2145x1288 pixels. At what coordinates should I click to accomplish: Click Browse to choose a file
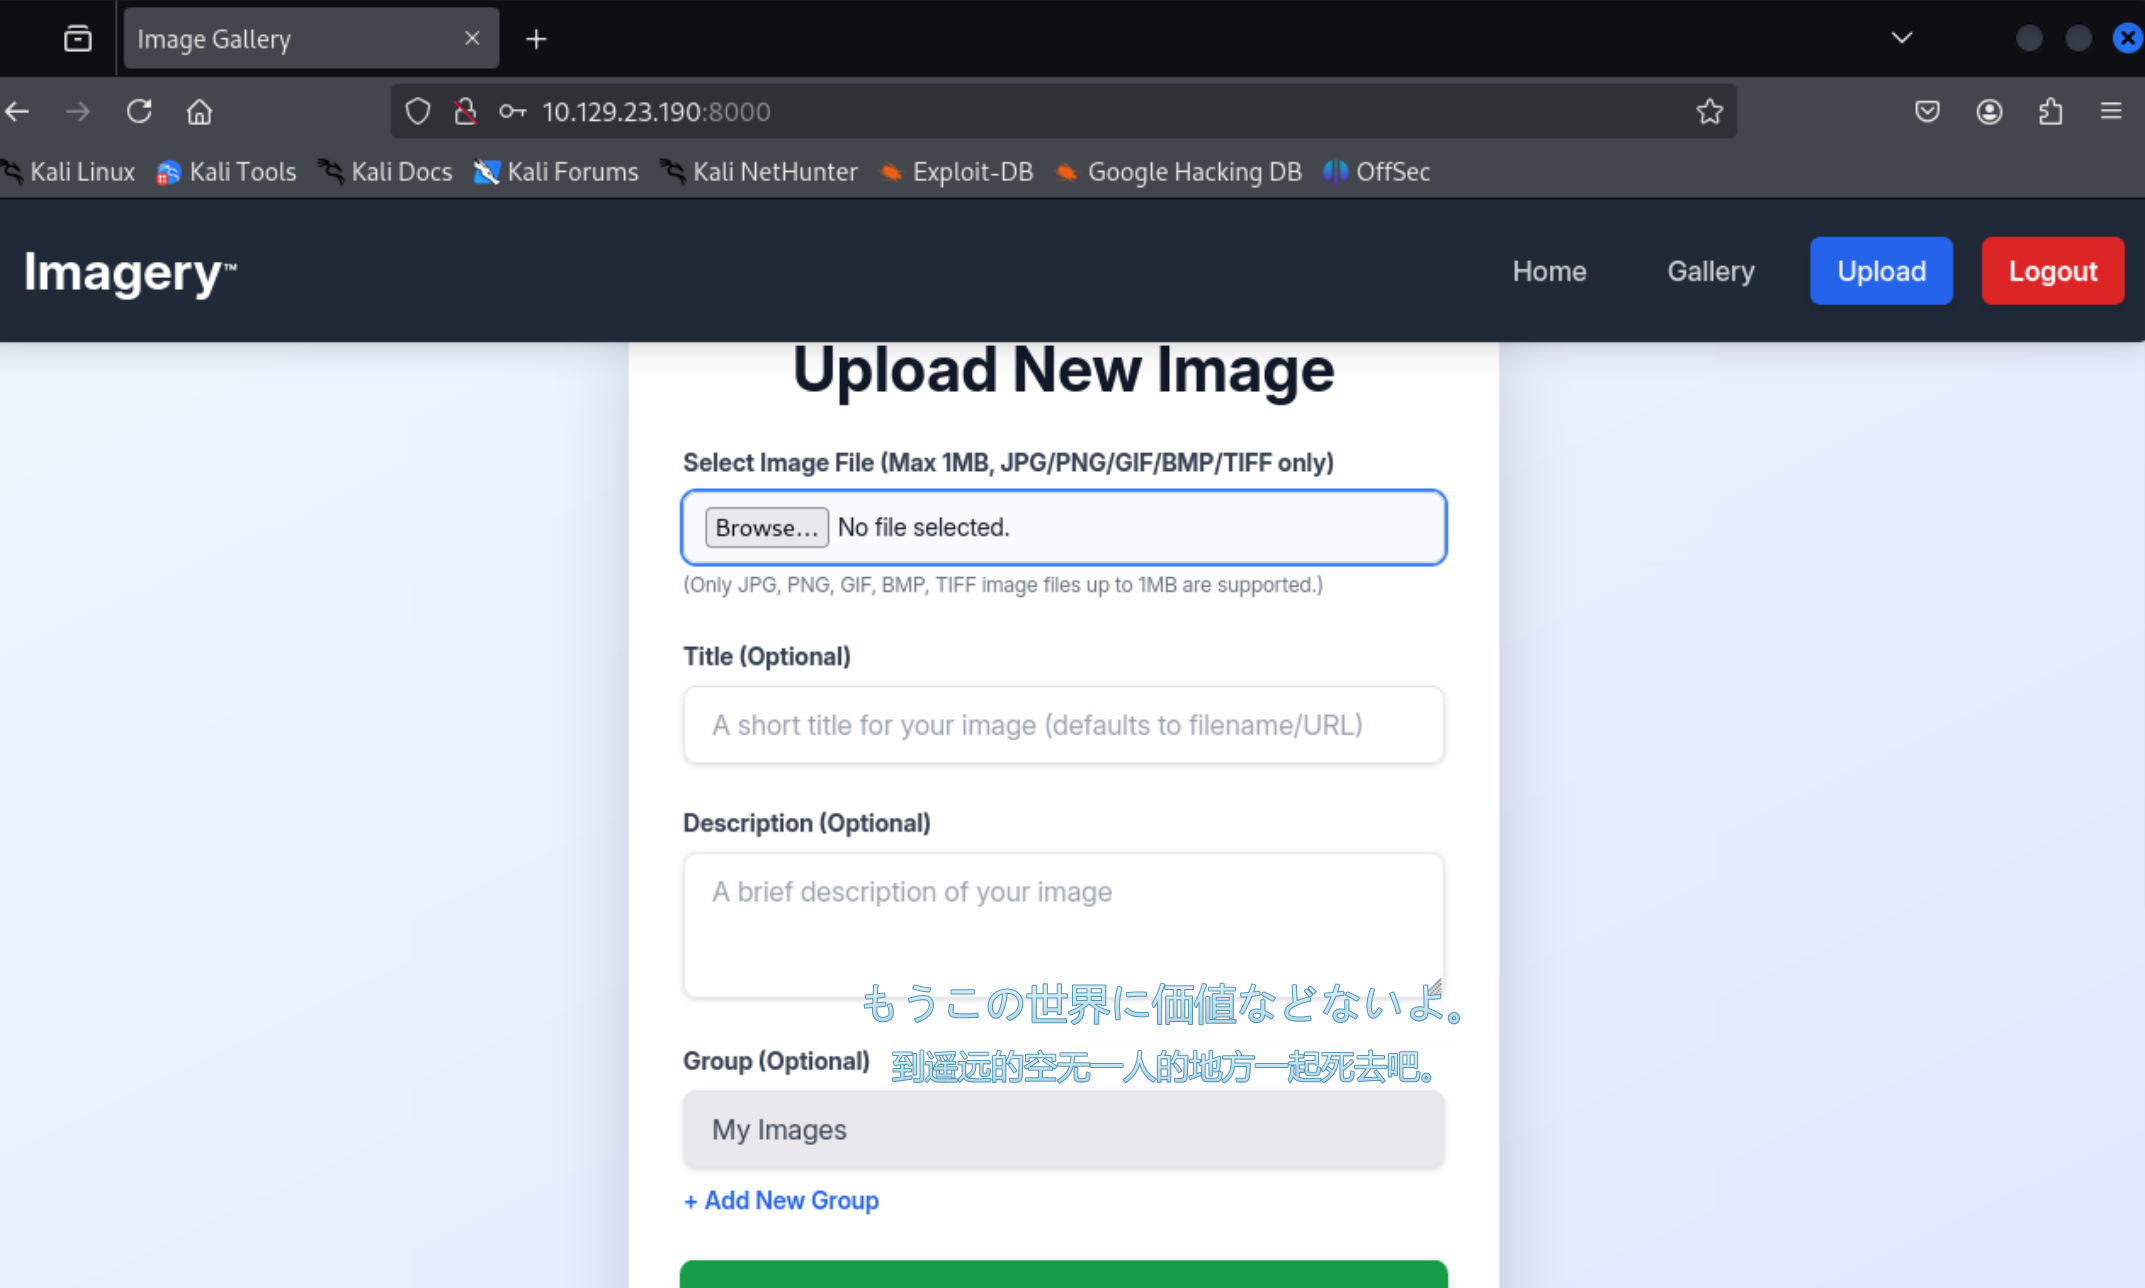(766, 527)
